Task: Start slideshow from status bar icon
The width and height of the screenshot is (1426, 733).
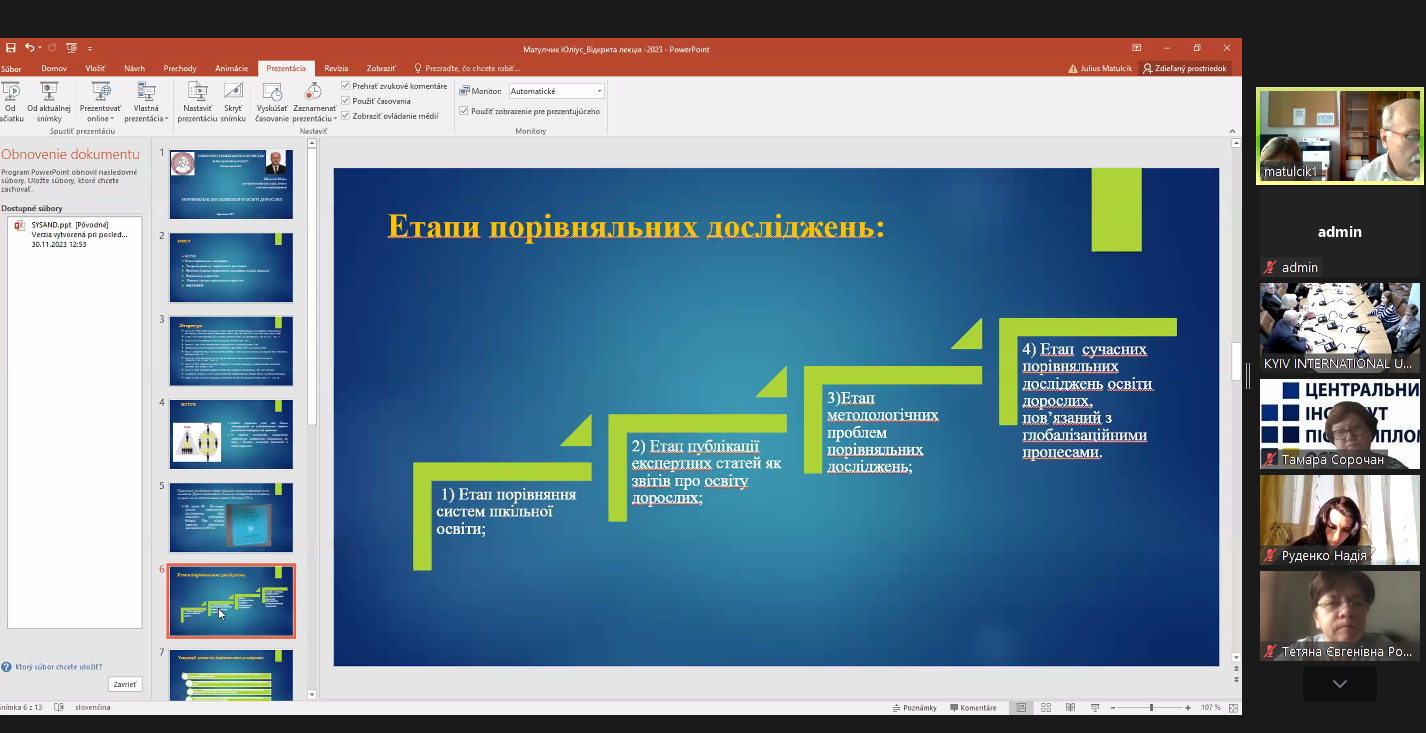Action: click(x=1095, y=708)
